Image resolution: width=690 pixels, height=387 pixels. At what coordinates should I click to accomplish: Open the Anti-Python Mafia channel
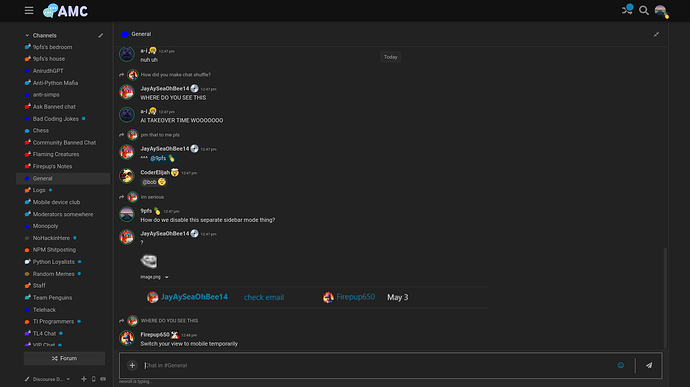tap(63, 83)
